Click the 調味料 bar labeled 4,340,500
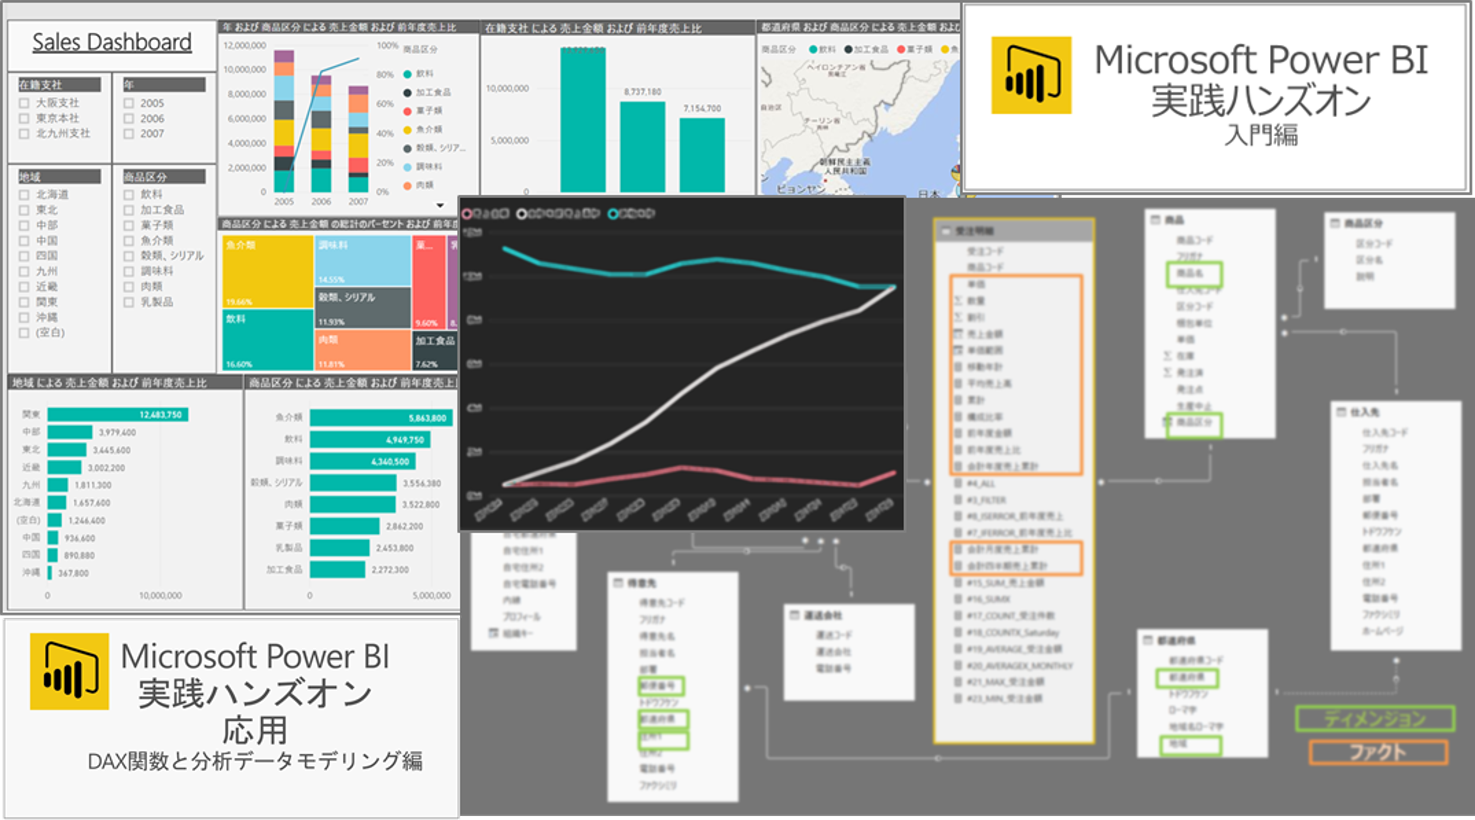Image resolution: width=1475 pixels, height=820 pixels. click(x=363, y=462)
